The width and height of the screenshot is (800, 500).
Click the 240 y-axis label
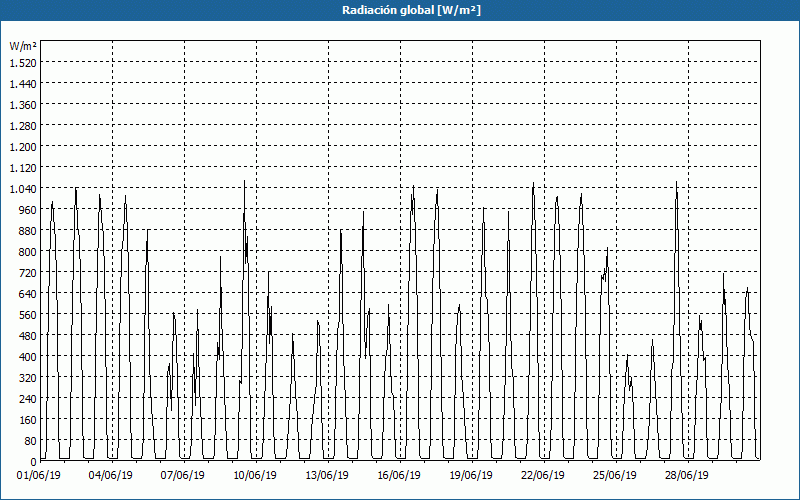27,399
